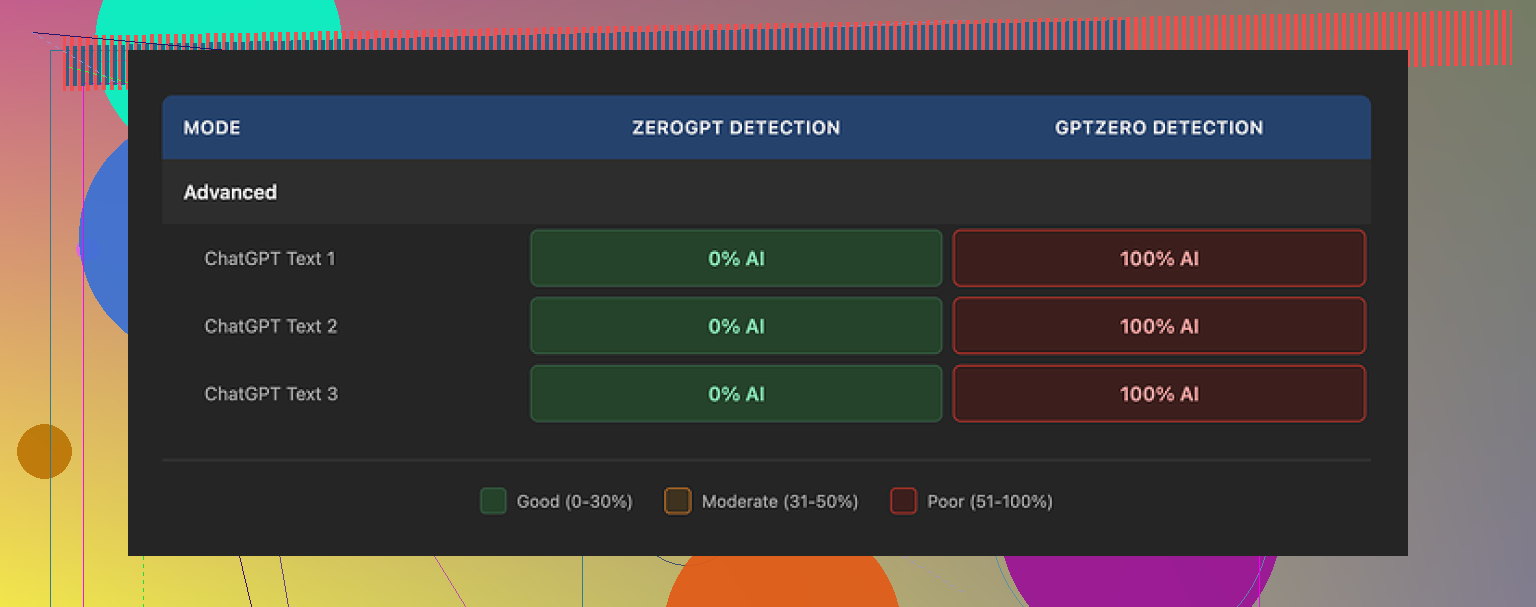Image resolution: width=1536 pixels, height=607 pixels.
Task: Click the ChatGPT Text 1 row label
Action: pos(270,259)
